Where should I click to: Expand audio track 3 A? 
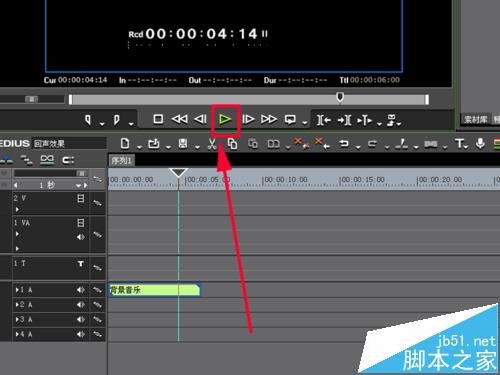click(x=17, y=319)
